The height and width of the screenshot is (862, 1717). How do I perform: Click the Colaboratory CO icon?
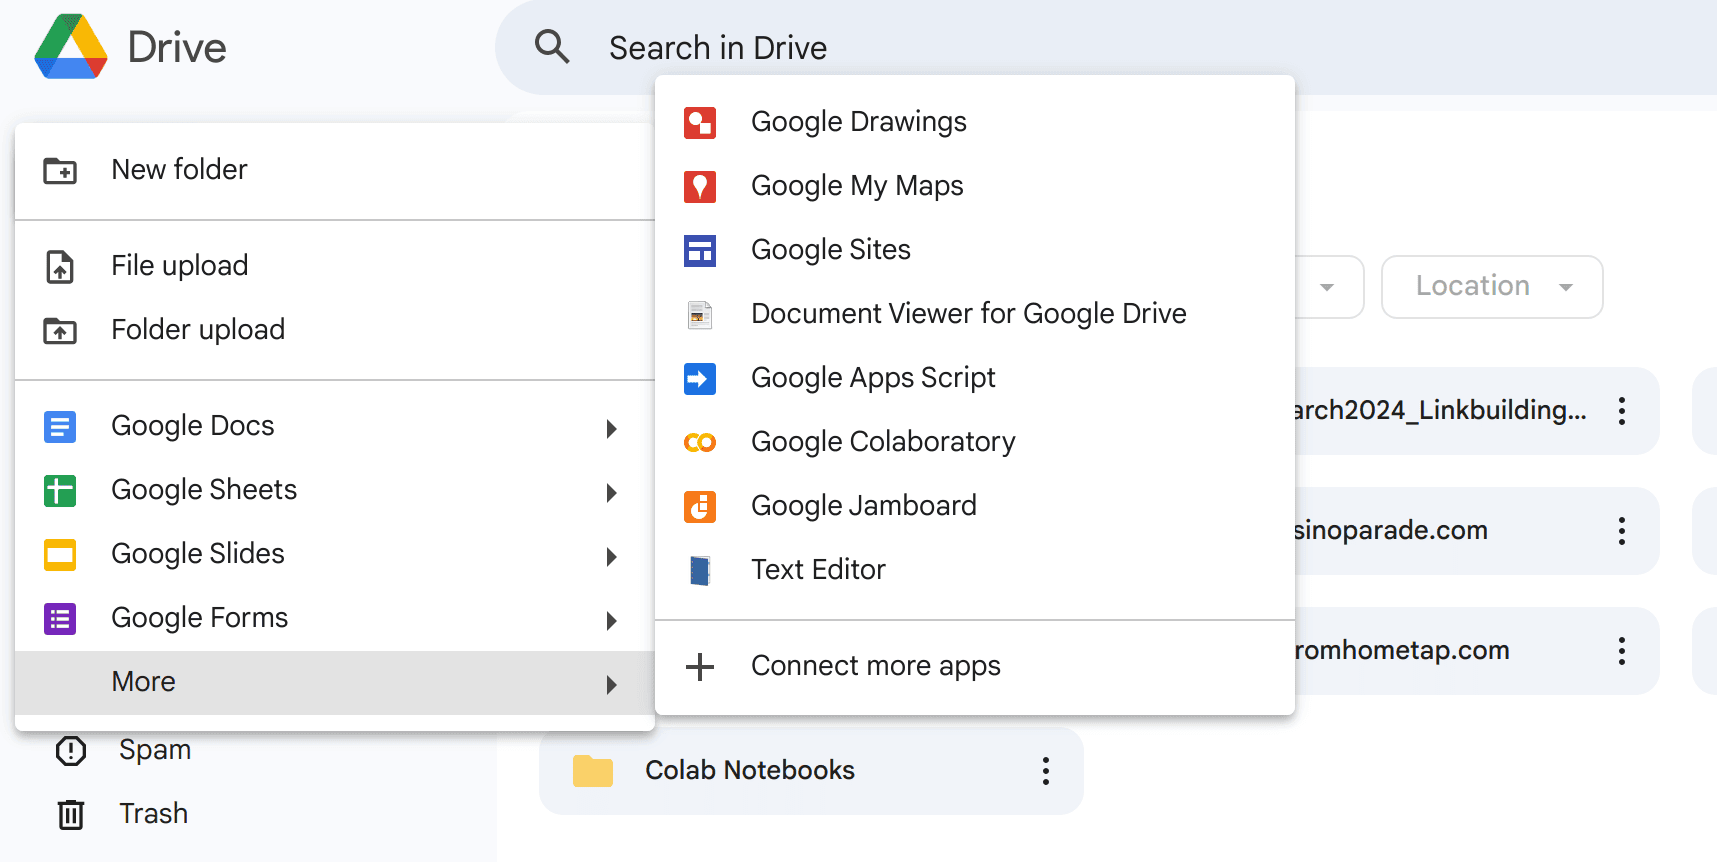pos(700,443)
